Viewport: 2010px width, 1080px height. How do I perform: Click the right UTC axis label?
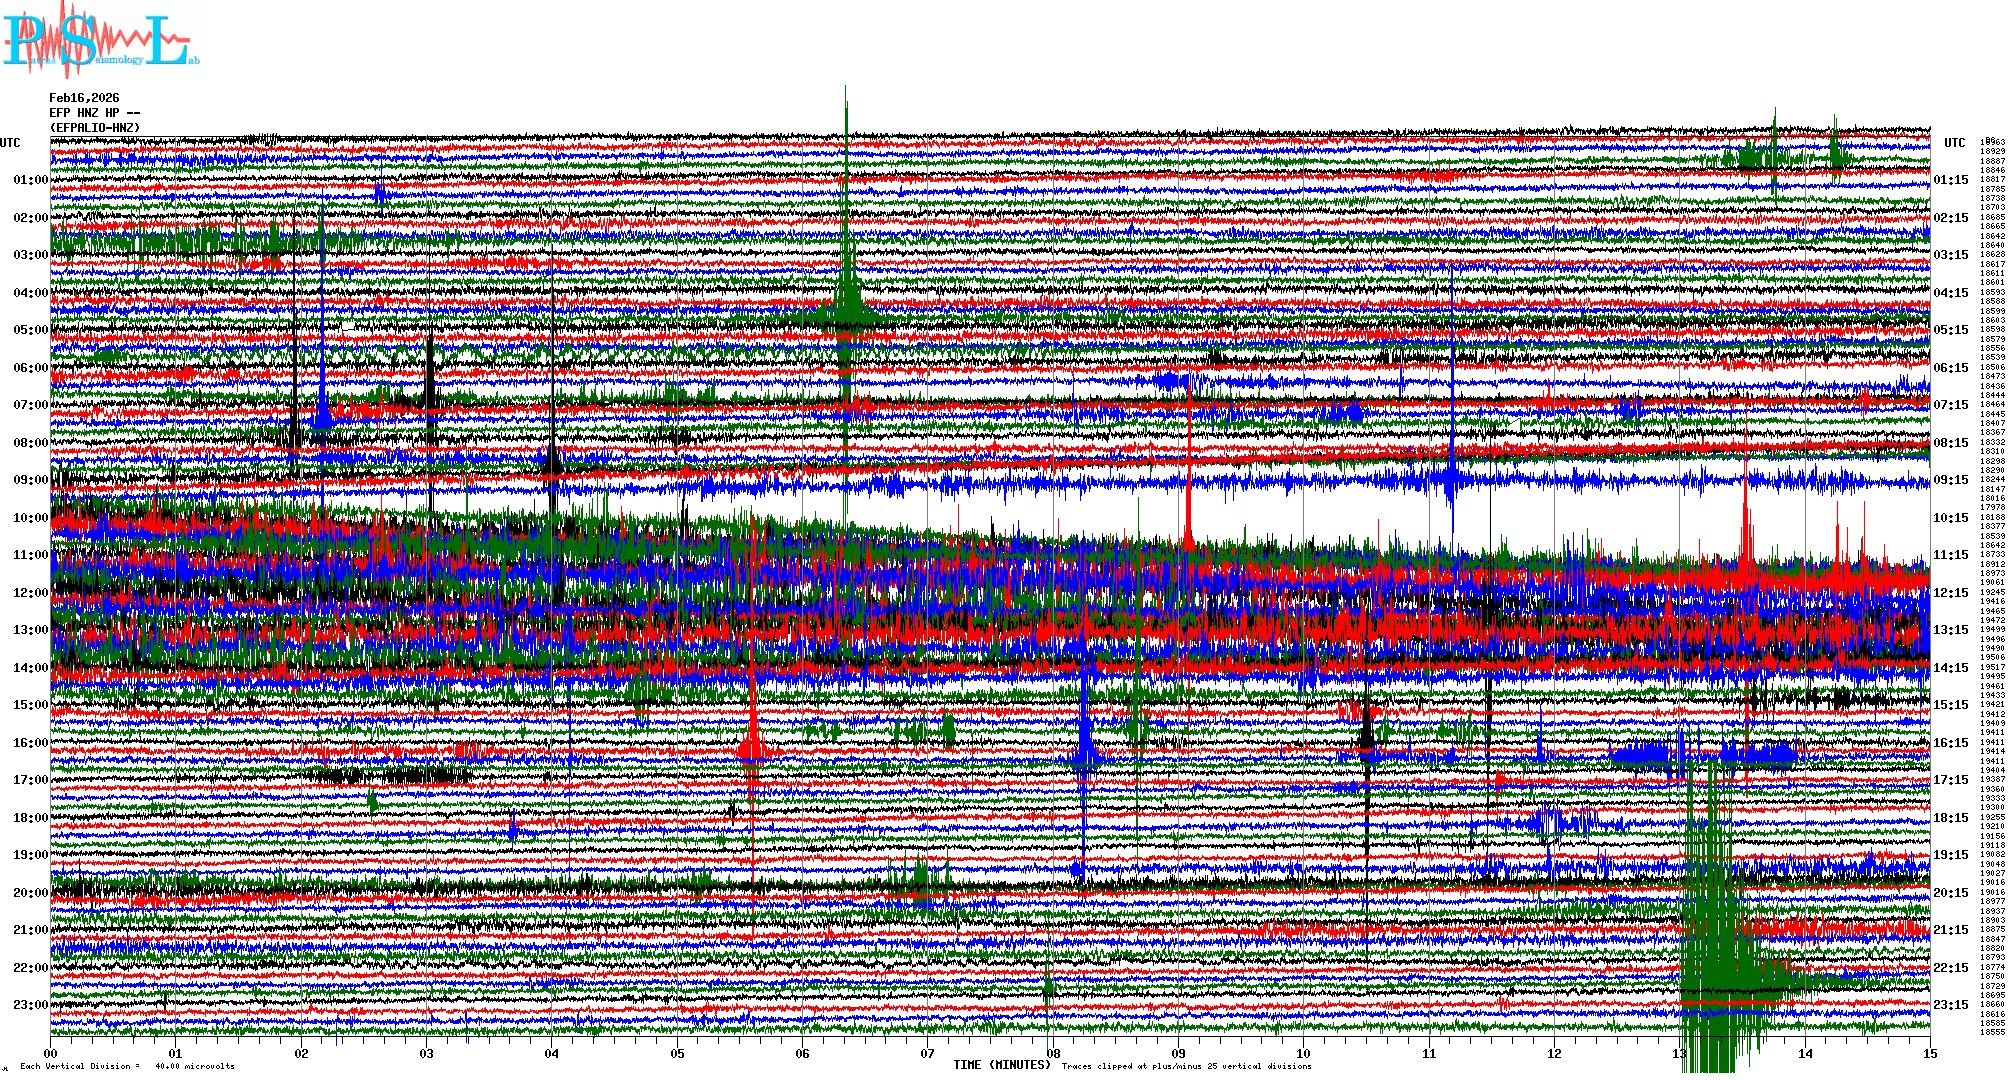[x=1954, y=143]
